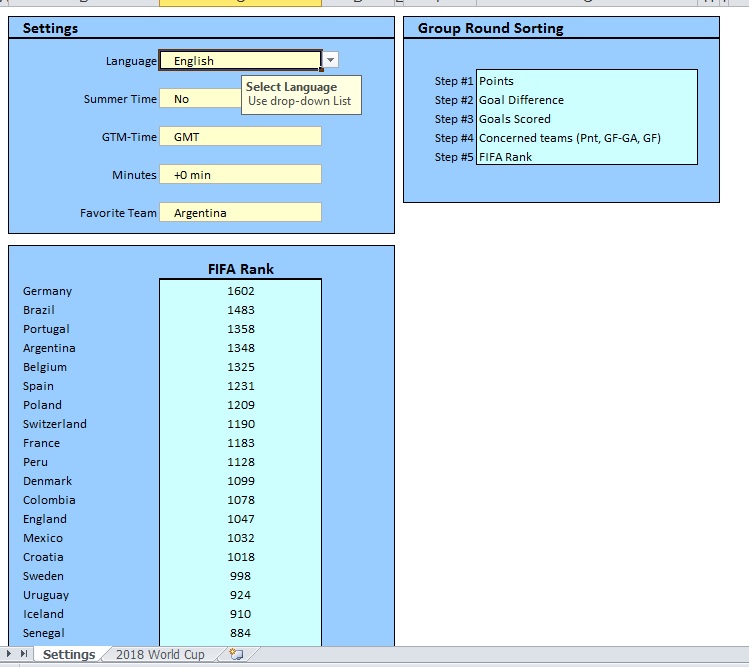The width and height of the screenshot is (749, 667).
Task: Switch to the Settings sheet tab
Action: 69,655
